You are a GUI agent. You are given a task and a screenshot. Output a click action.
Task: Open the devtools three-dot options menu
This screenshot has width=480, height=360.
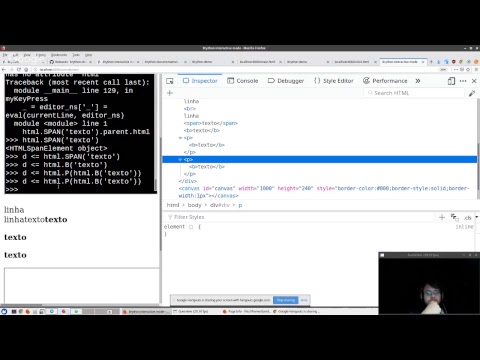click(463, 81)
